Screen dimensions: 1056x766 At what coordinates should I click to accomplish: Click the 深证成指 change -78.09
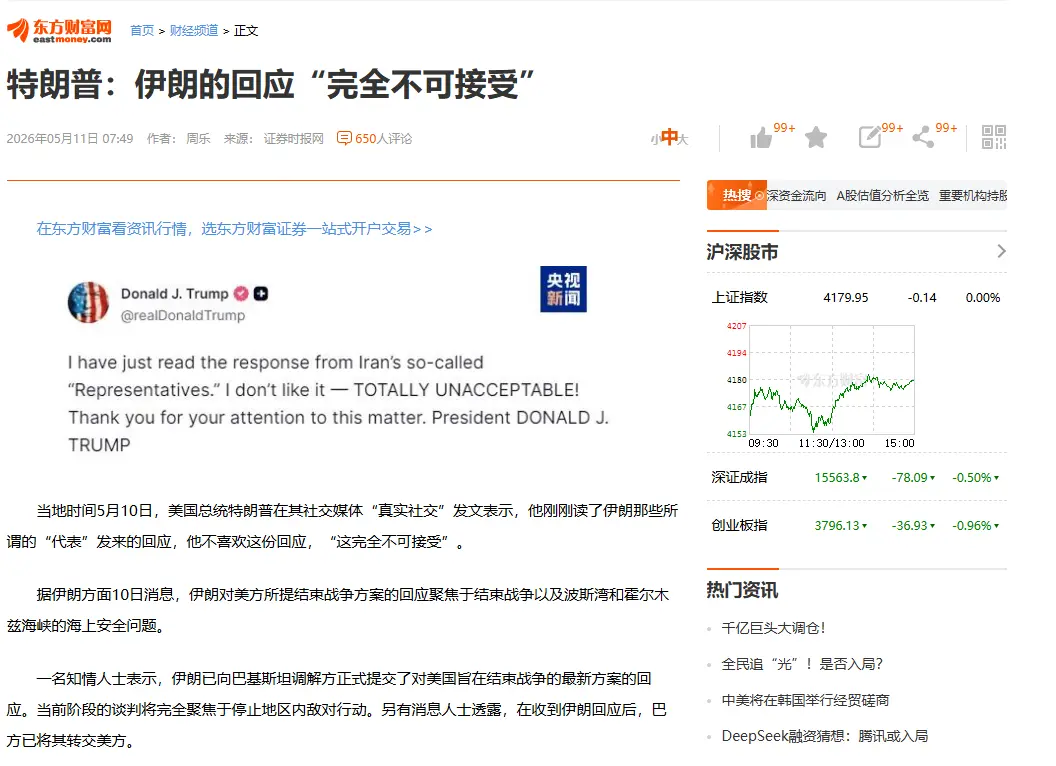(913, 477)
